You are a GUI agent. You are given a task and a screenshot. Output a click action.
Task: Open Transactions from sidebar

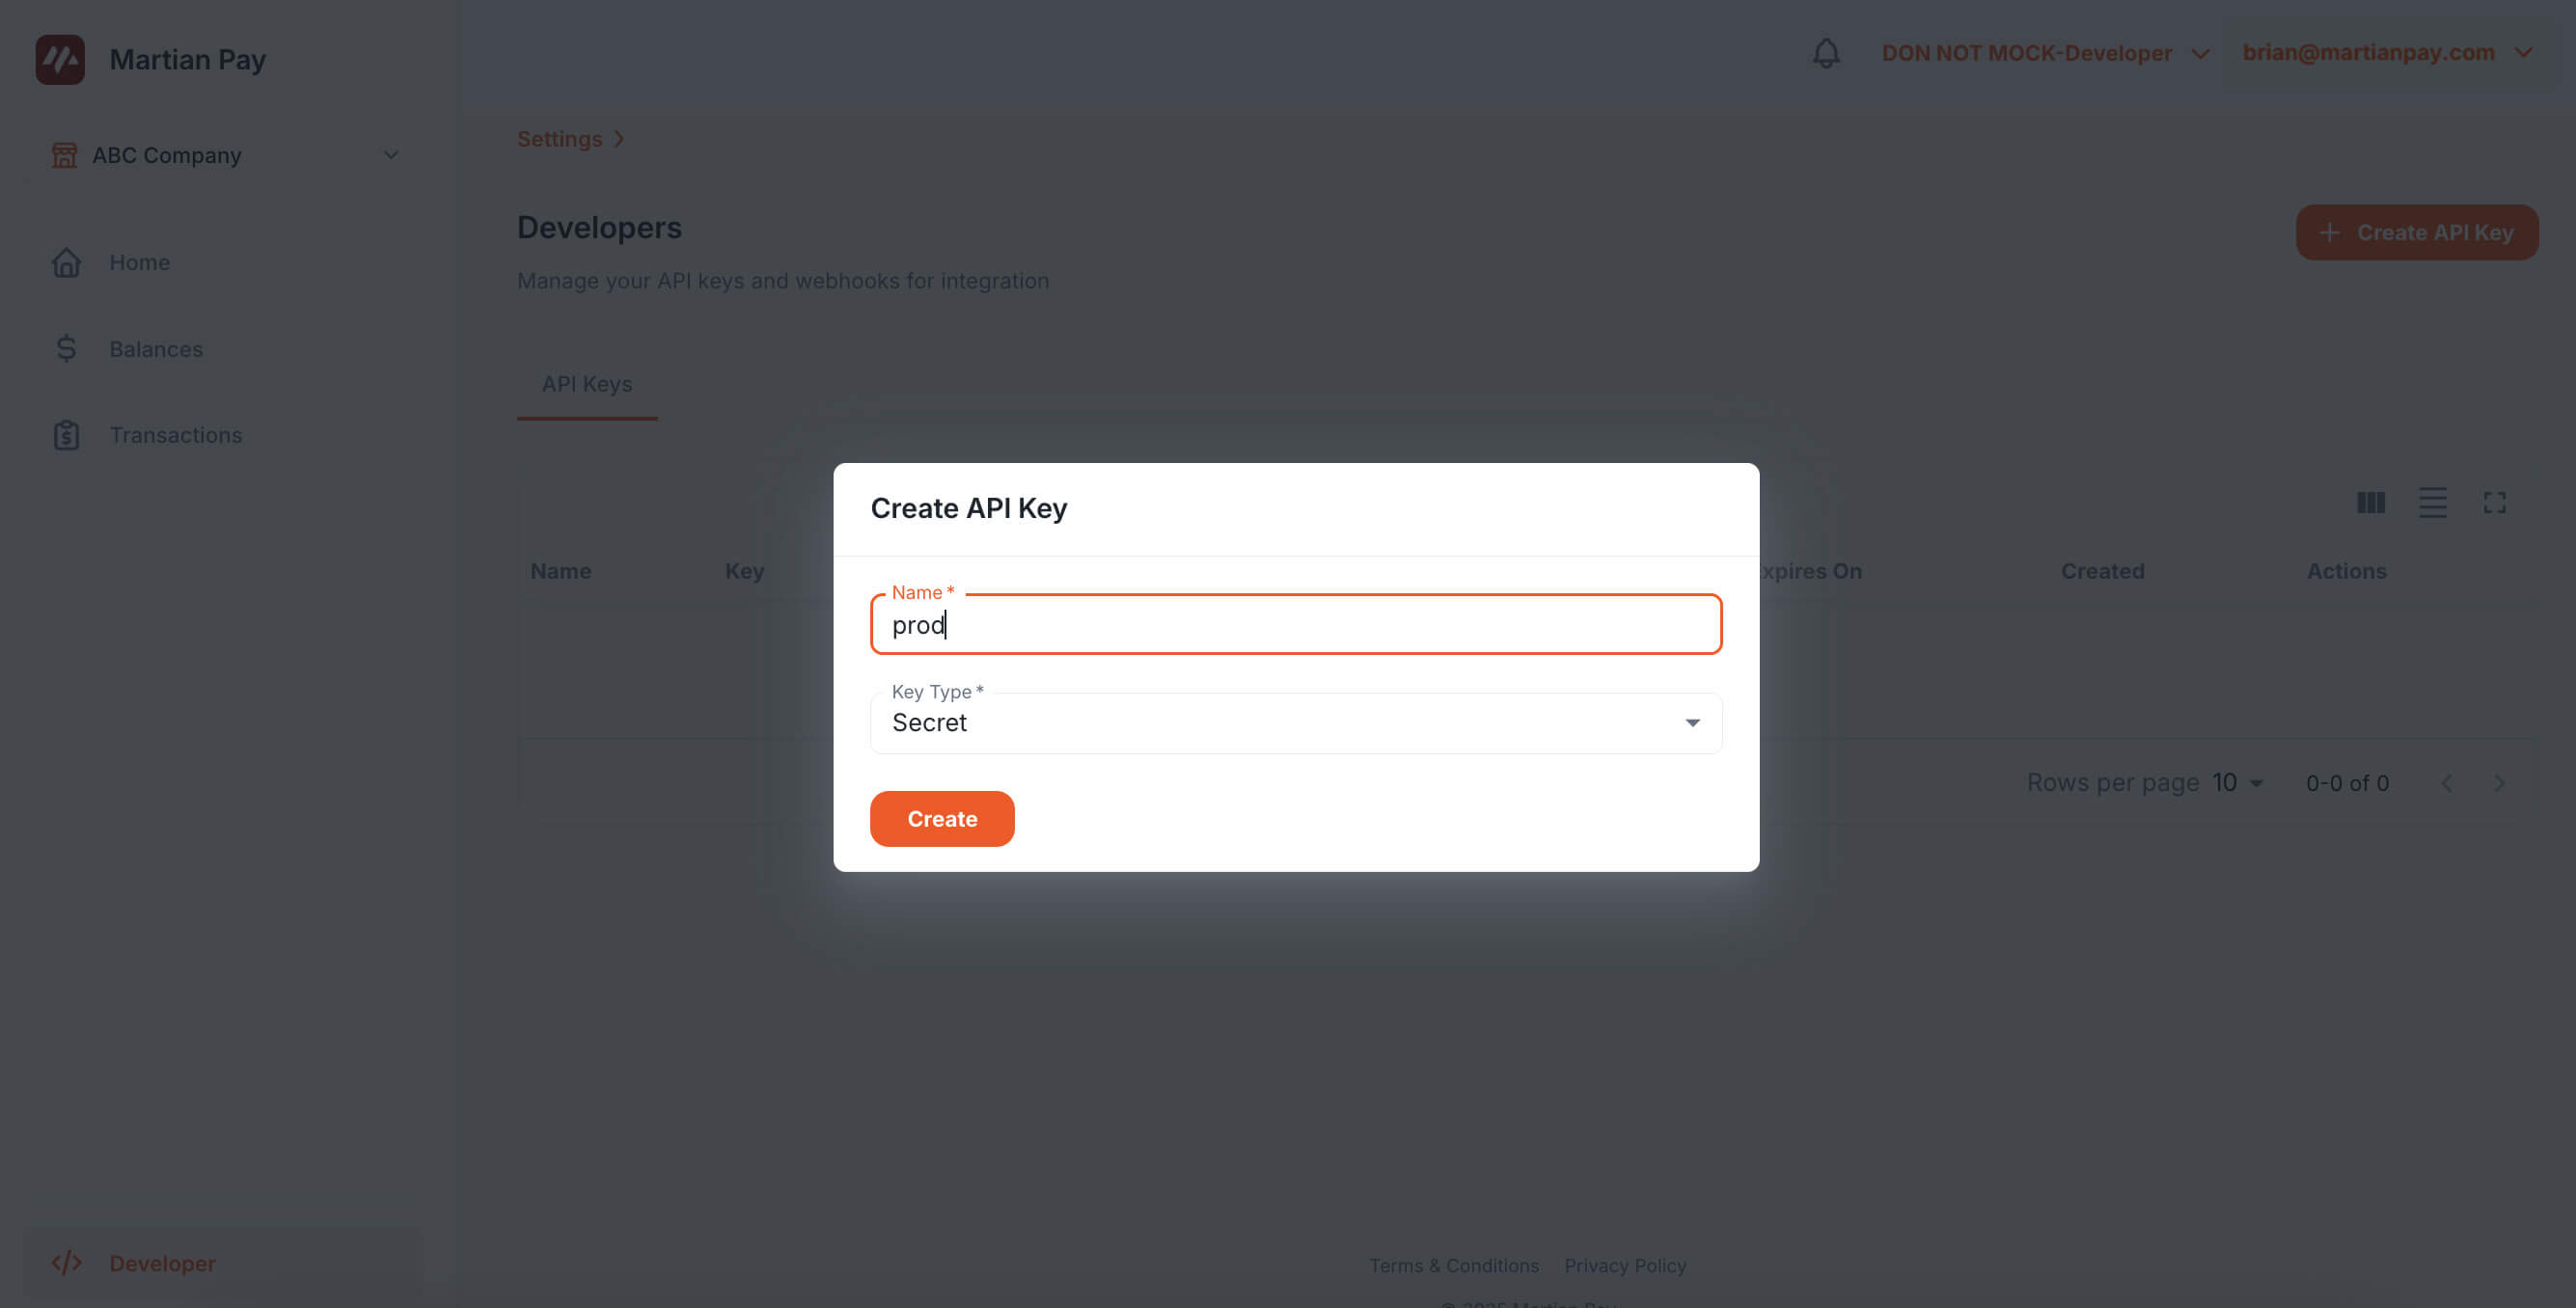(x=175, y=435)
